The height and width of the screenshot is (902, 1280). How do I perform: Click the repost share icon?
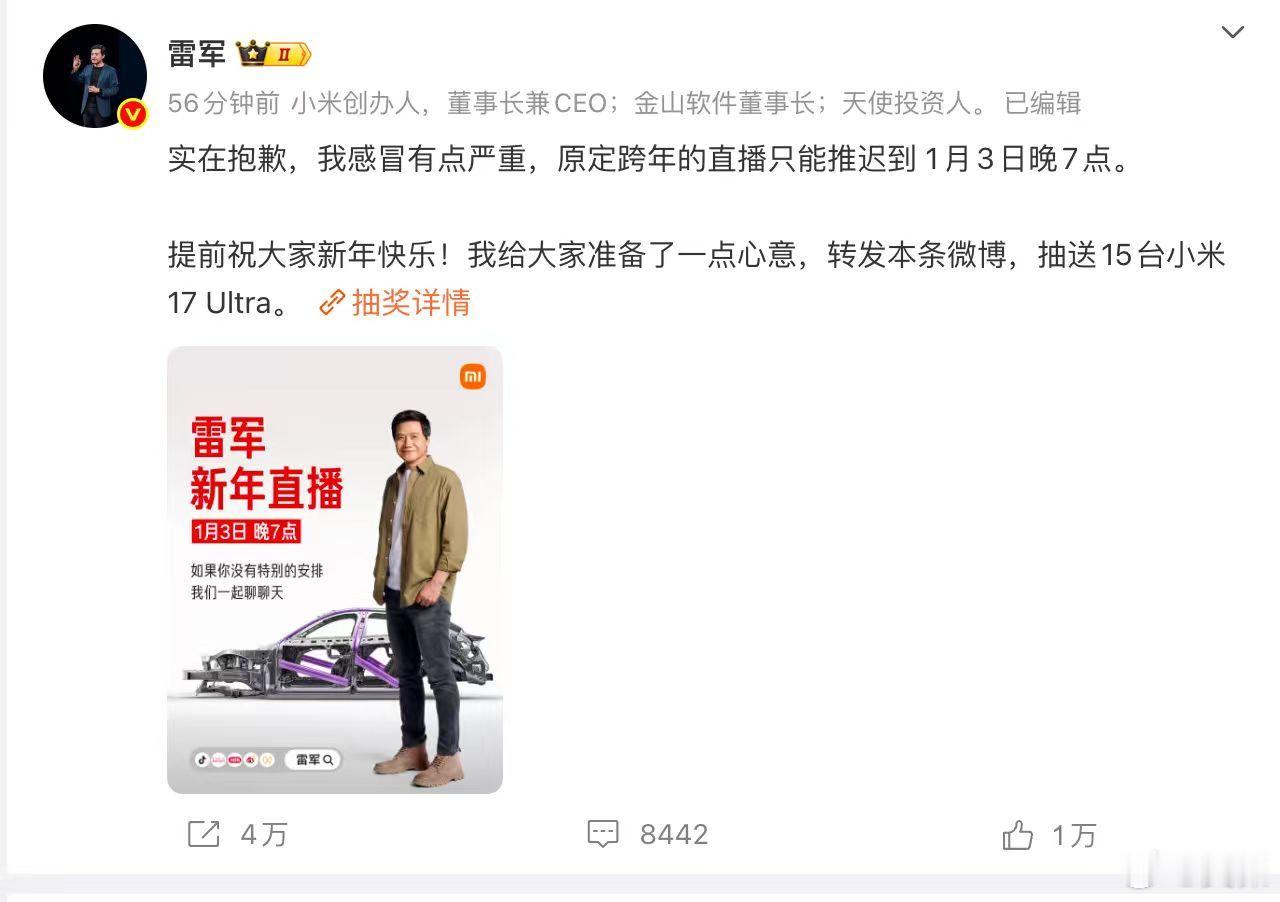point(204,834)
